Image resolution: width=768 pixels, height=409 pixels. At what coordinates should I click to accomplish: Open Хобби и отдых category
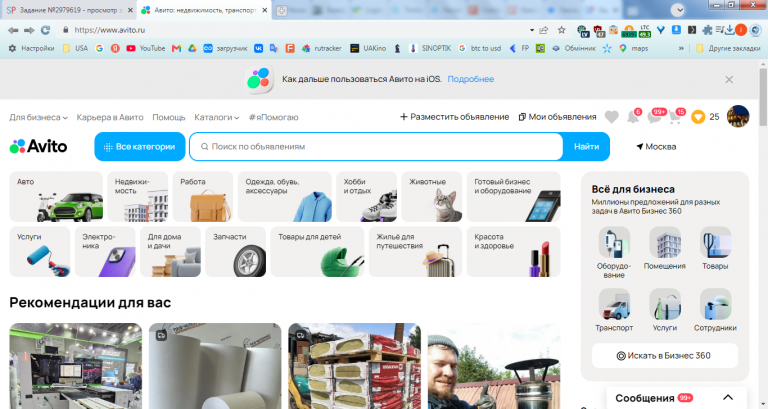click(x=366, y=196)
